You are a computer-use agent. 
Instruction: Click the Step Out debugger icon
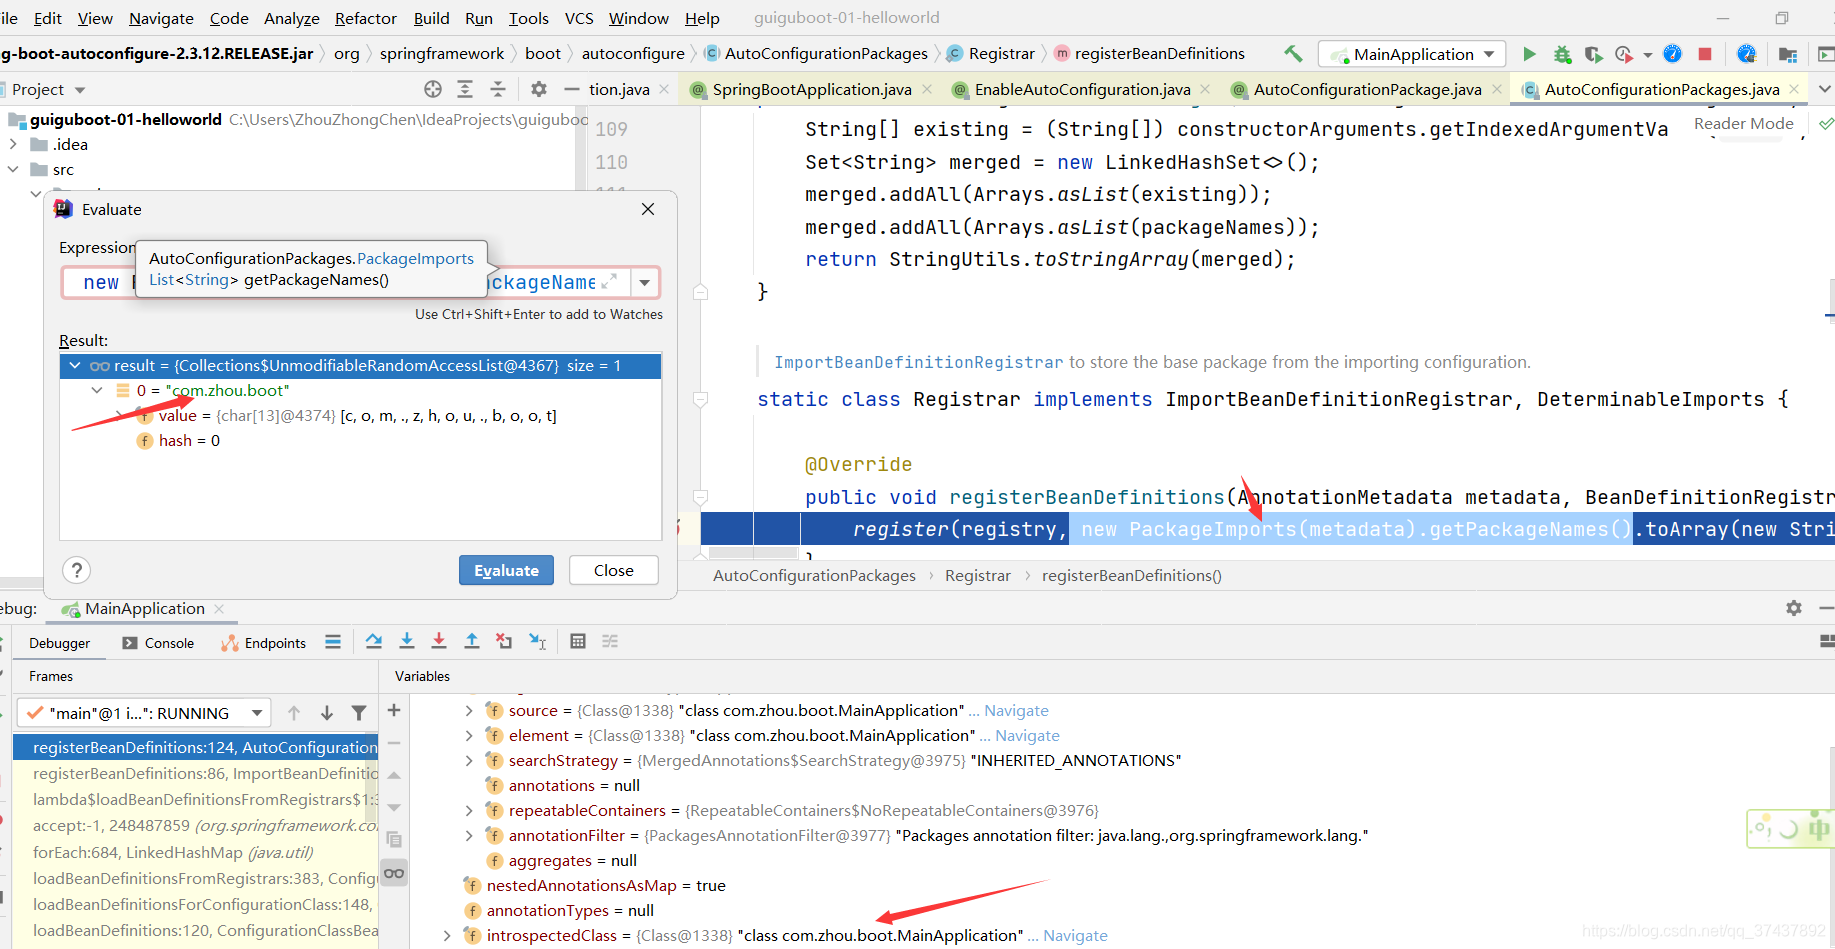click(x=472, y=641)
